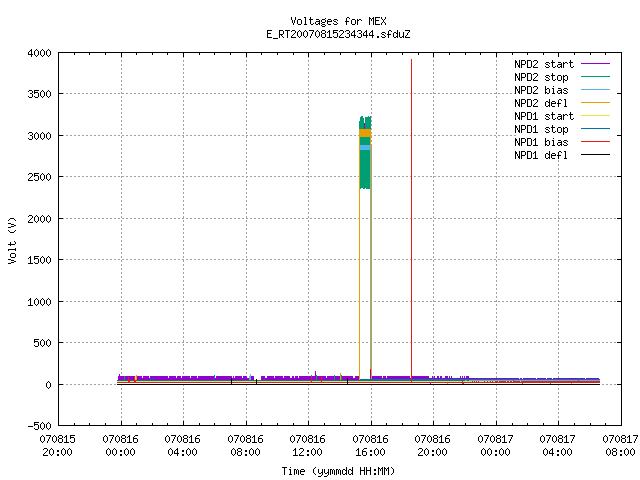Viewport: 640px width, 480px height.
Task: Click the filename 'E_RT20070815234344.sfduZ' subtitle
Action: tap(338, 34)
